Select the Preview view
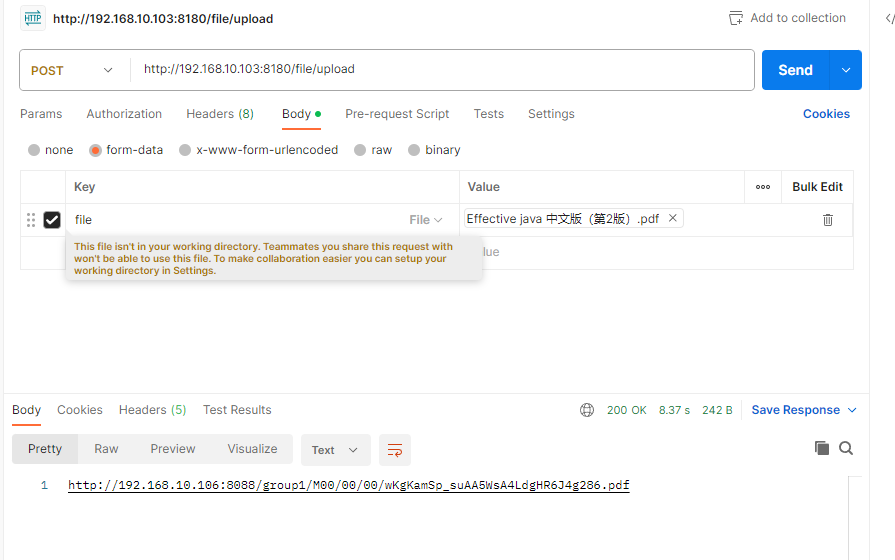Image resolution: width=895 pixels, height=560 pixels. [x=173, y=449]
